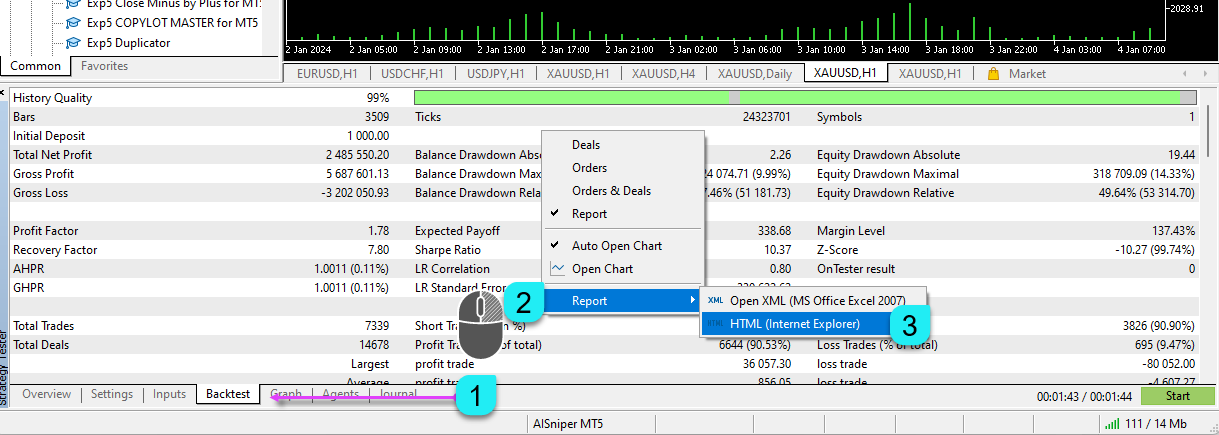
Task: Click the XML icon beside Open XML
Action: (715, 300)
